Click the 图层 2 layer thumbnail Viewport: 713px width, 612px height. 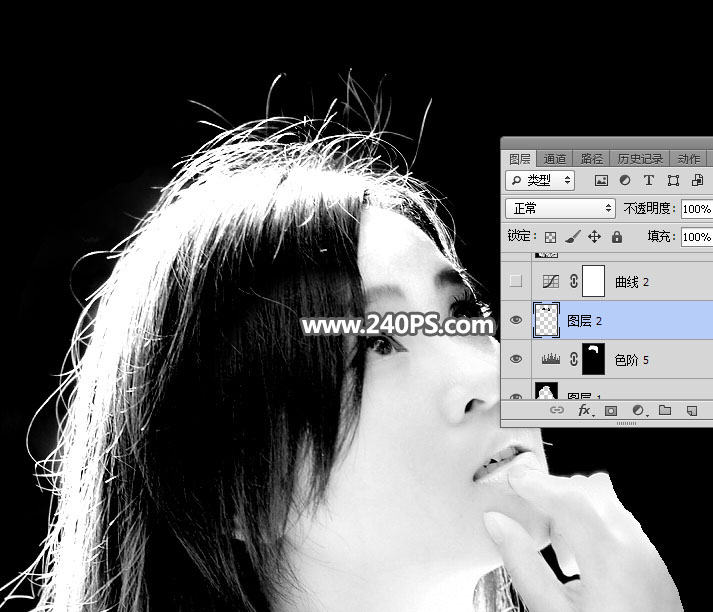(546, 321)
